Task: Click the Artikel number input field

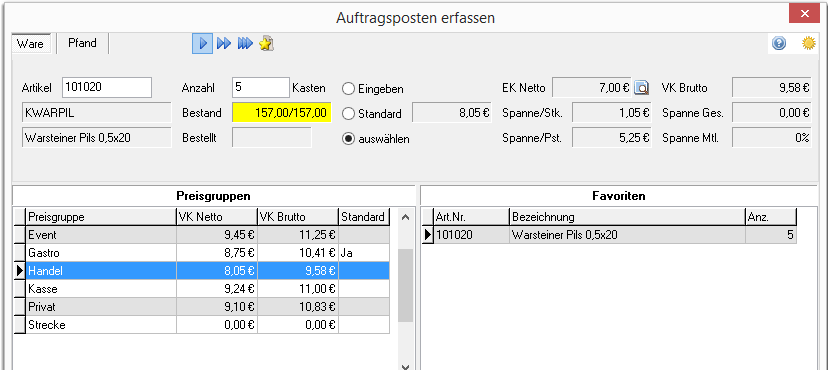Action: coord(107,88)
